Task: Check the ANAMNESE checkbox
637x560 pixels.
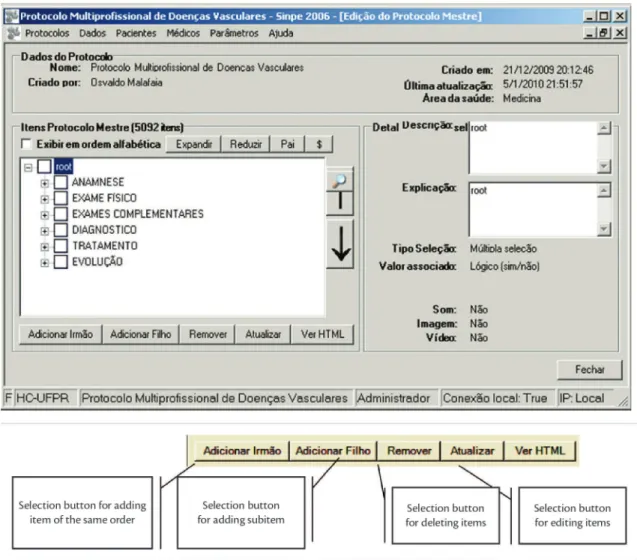Action: (61, 182)
